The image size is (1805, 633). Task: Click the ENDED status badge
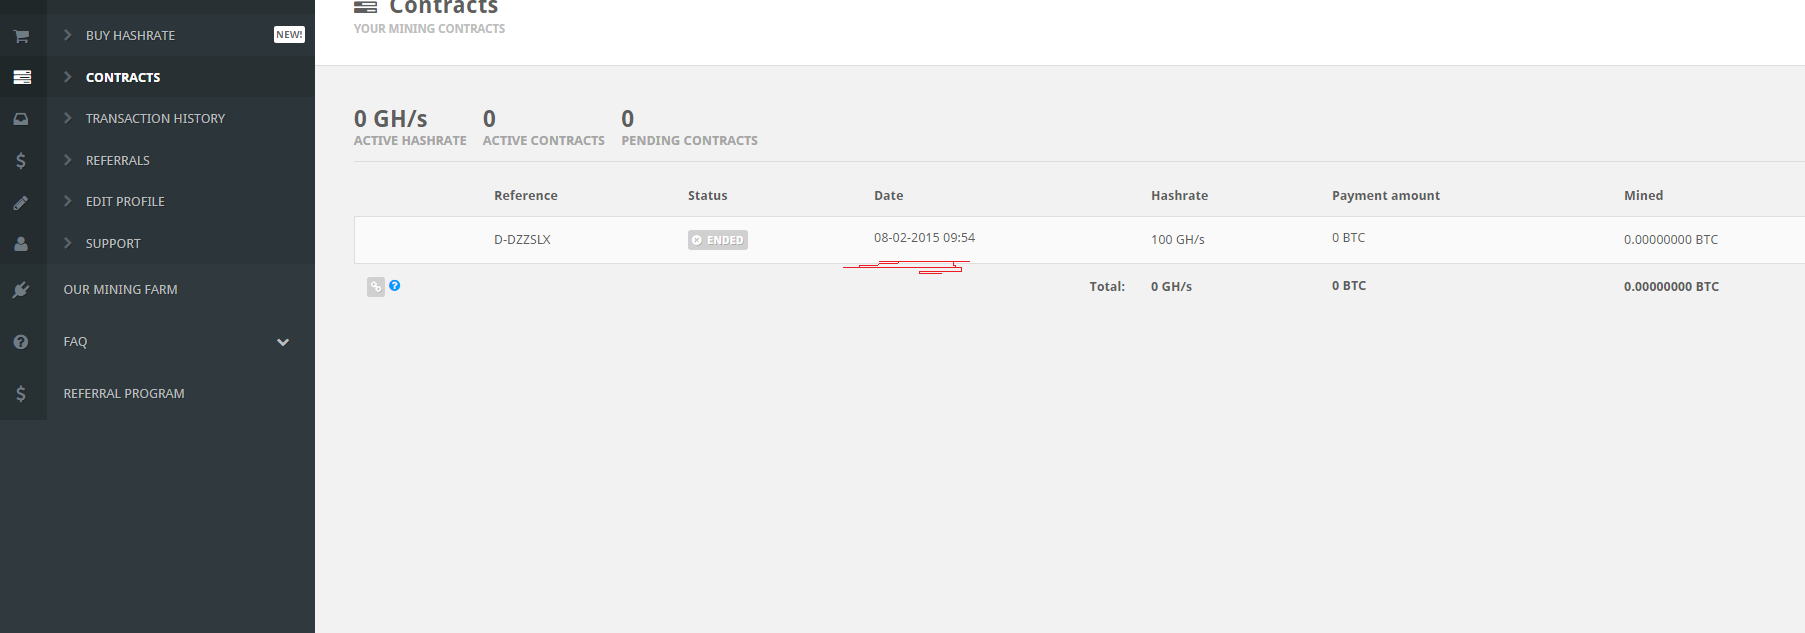(718, 240)
